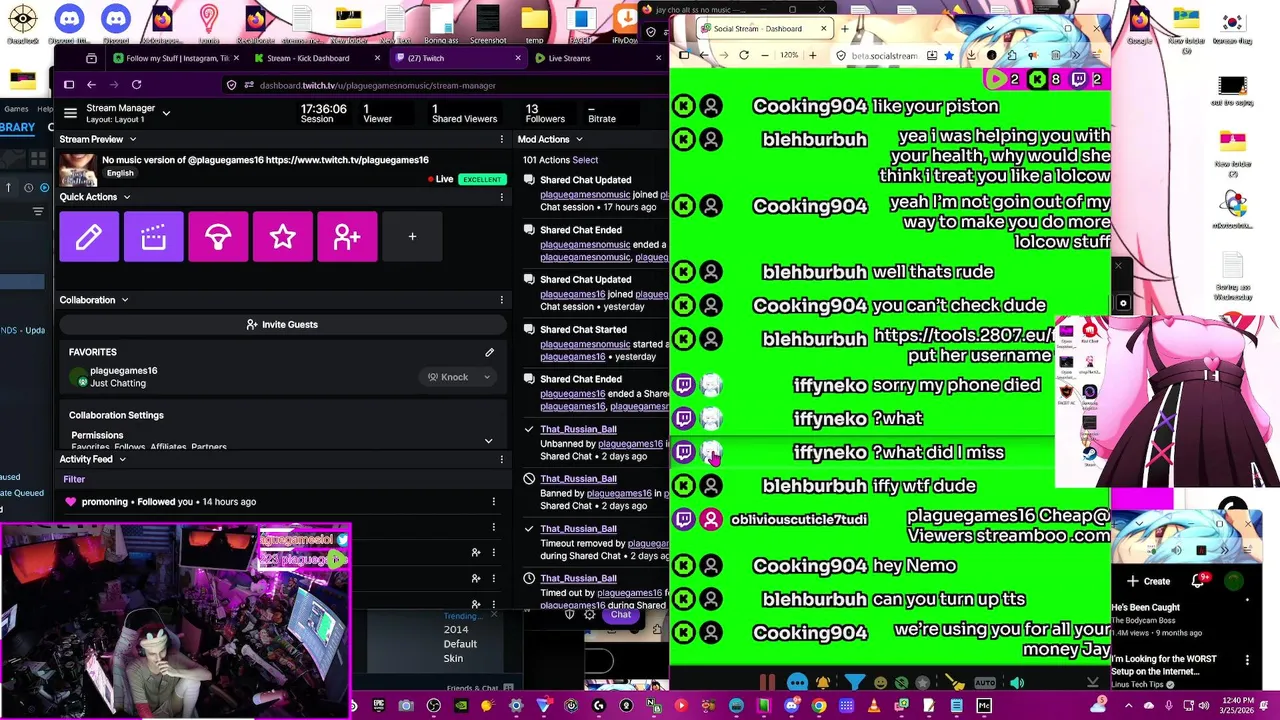This screenshot has width=1280, height=720.
Task: Click the Invite Guests button
Action: point(282,324)
